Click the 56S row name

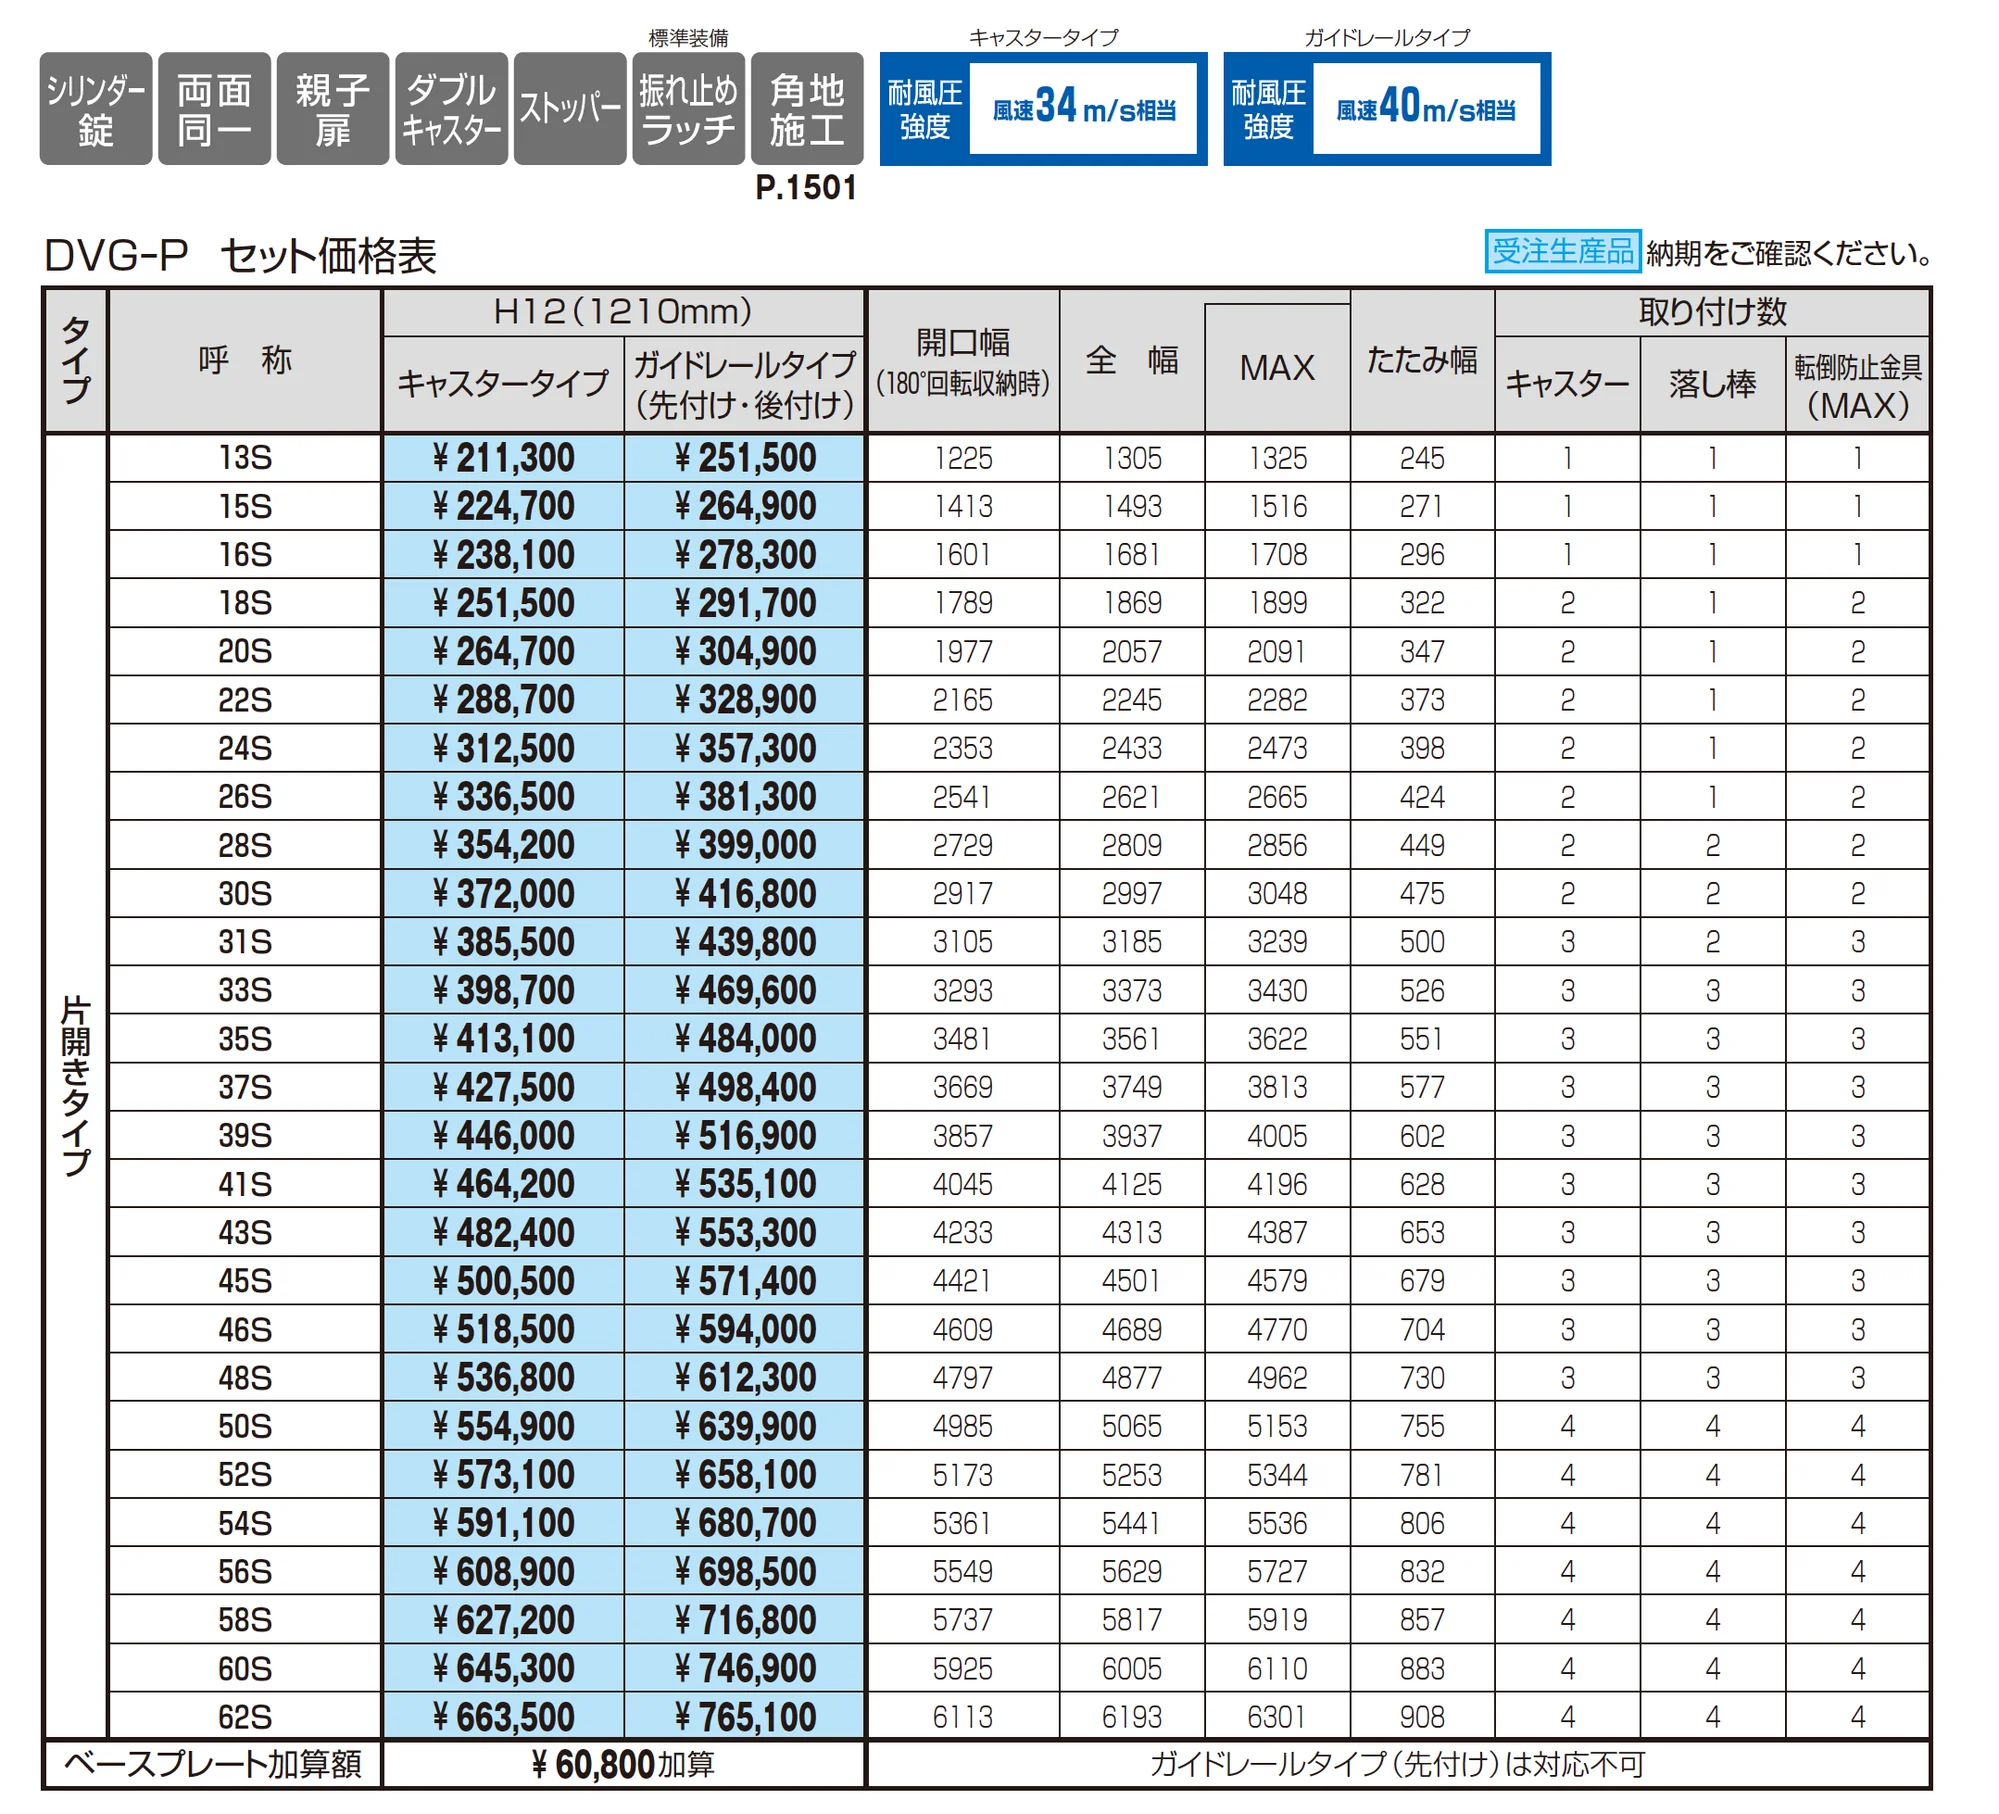click(x=245, y=1572)
